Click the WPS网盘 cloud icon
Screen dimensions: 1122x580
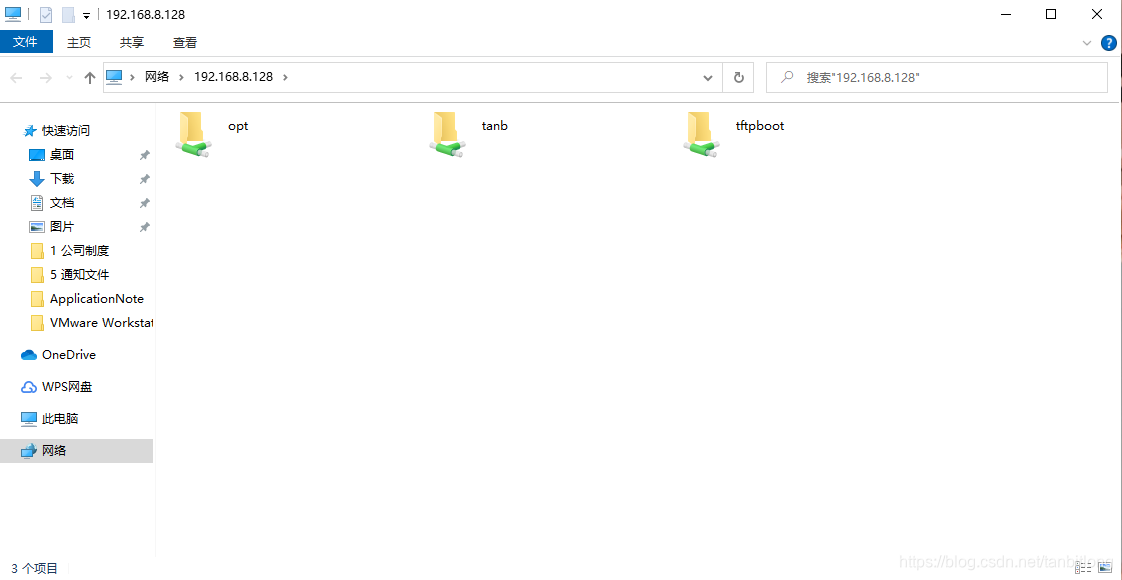(29, 387)
